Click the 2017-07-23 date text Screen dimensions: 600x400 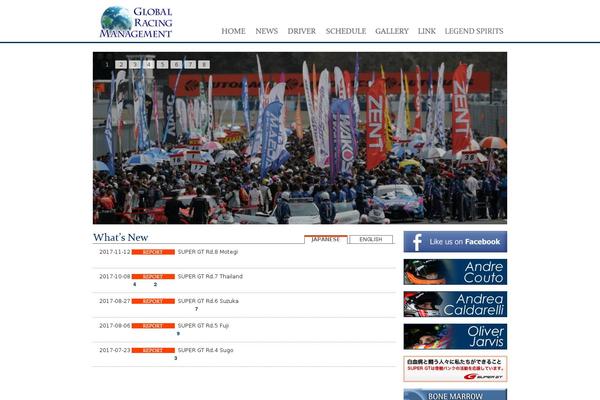[115, 350]
